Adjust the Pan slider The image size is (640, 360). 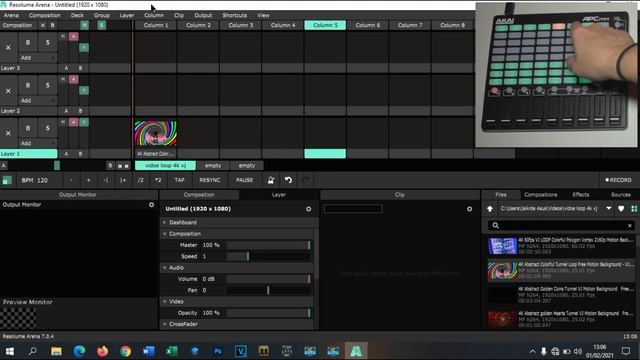tap(269, 290)
